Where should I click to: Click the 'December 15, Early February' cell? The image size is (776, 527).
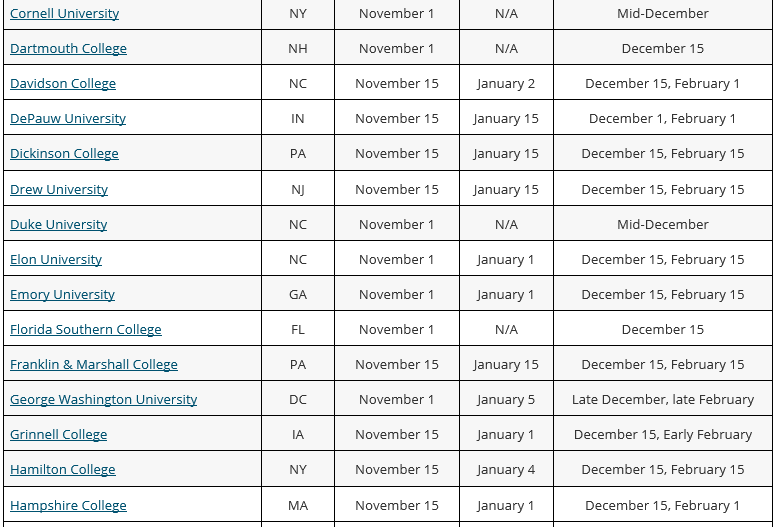[663, 434]
